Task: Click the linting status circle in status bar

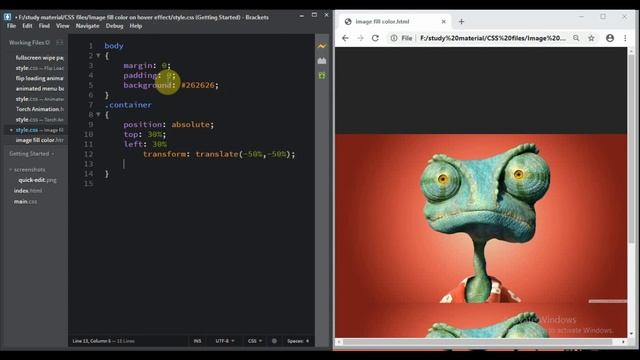Action: [274, 341]
